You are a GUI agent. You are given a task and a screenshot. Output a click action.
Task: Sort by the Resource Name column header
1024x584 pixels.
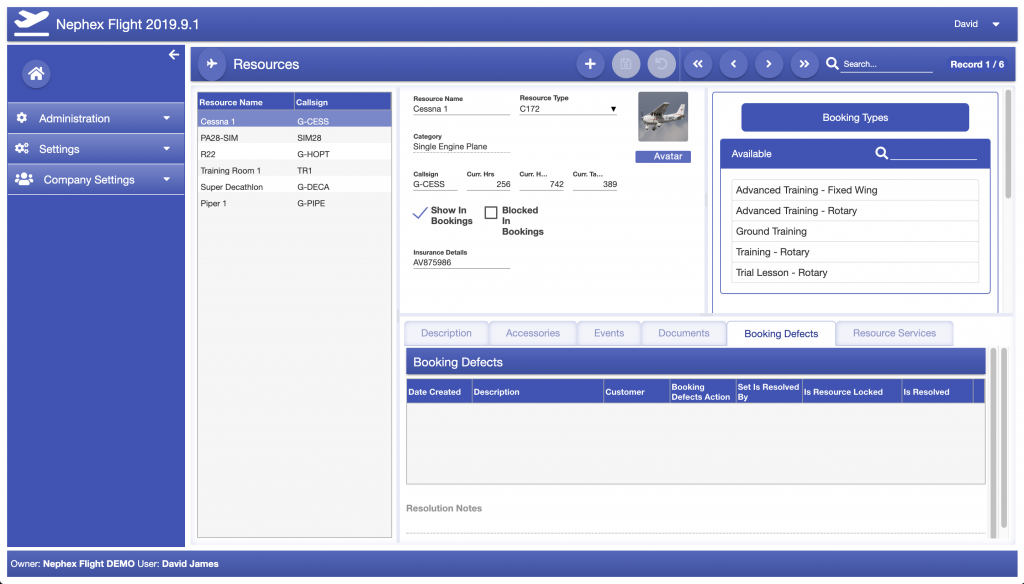(246, 102)
